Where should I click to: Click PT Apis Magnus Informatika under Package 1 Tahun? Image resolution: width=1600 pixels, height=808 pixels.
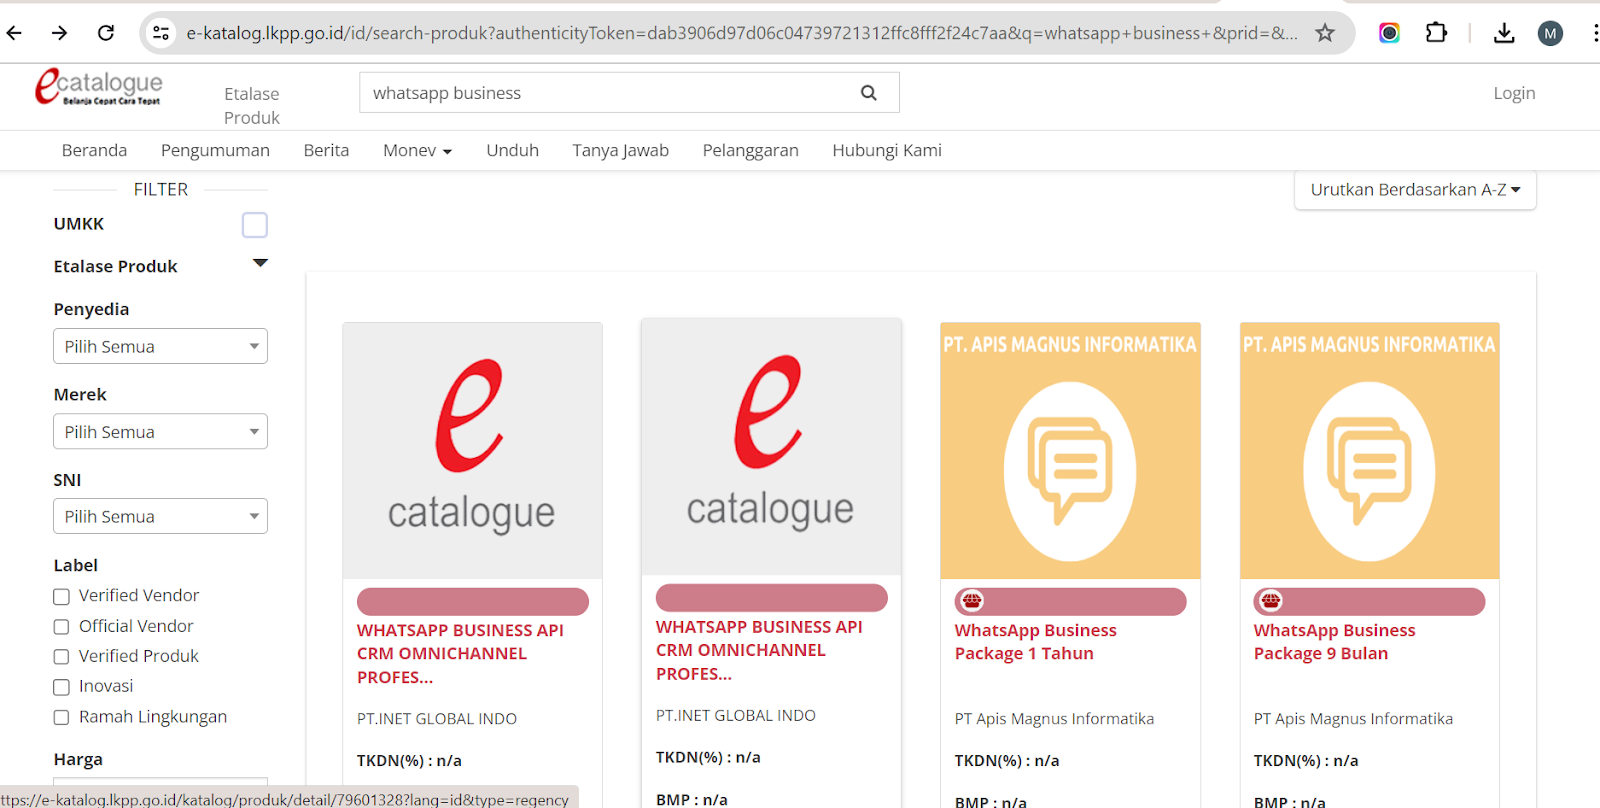(1054, 719)
